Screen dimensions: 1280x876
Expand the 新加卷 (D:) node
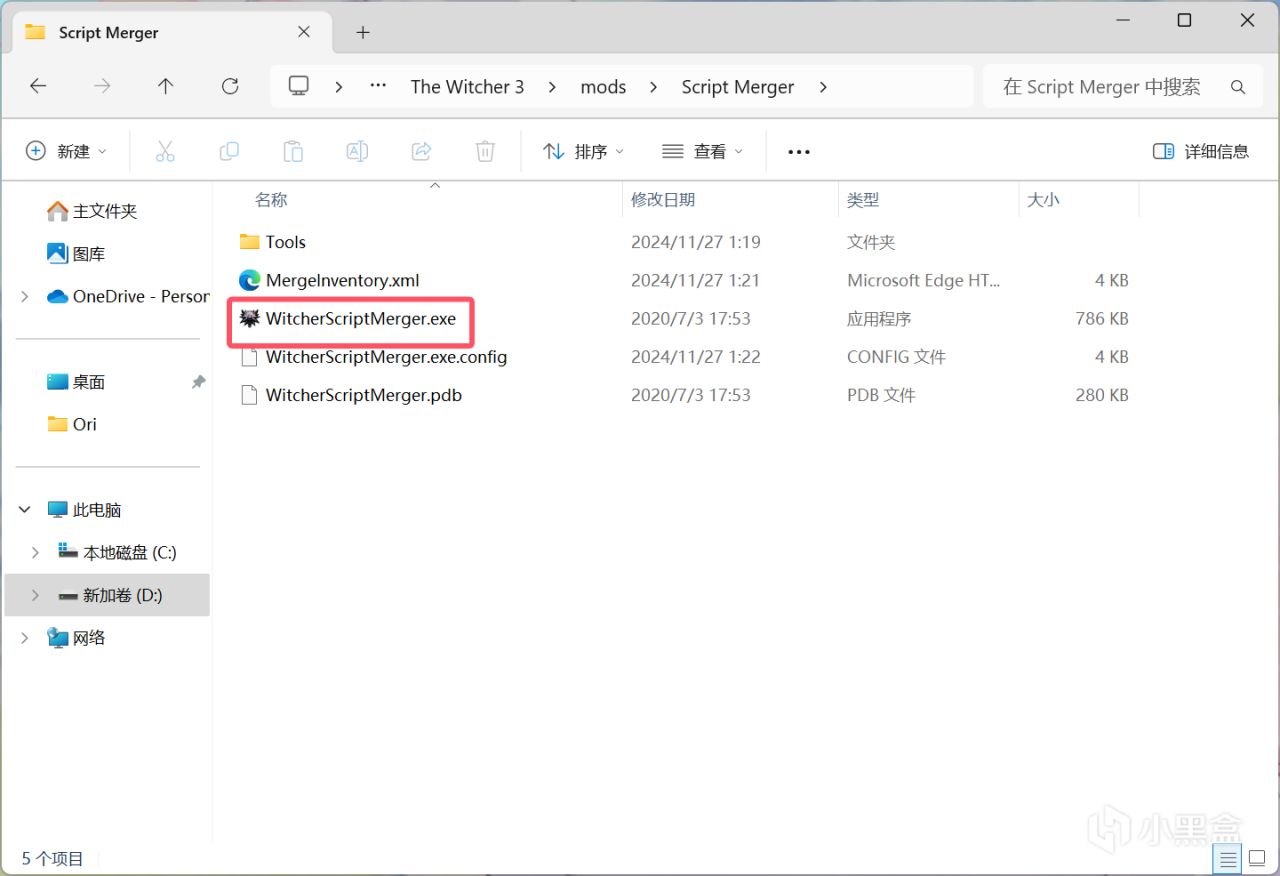coord(36,595)
